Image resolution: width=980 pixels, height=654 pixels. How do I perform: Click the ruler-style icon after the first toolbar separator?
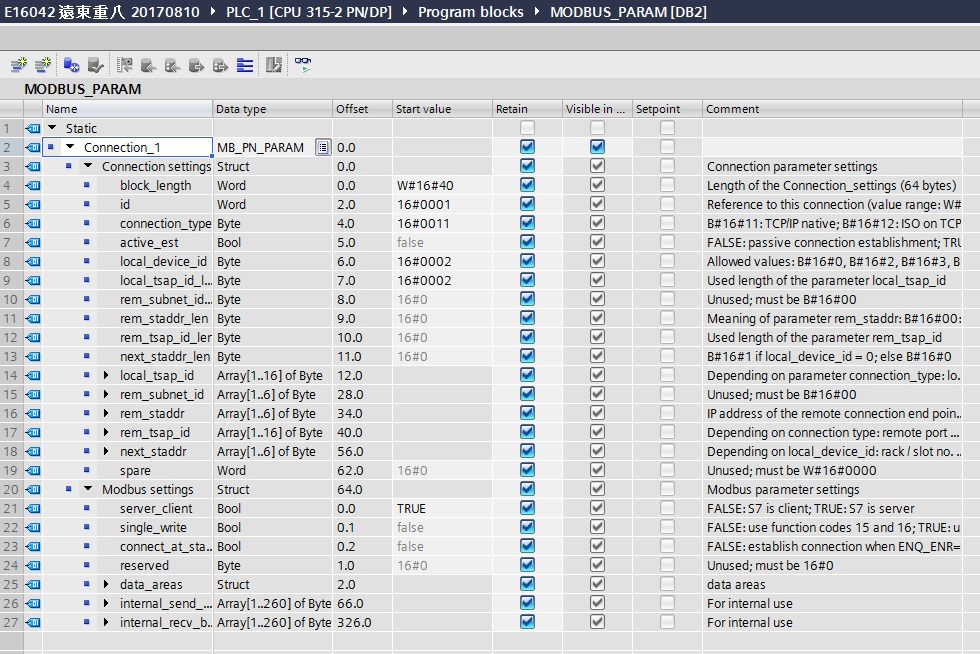tap(125, 65)
